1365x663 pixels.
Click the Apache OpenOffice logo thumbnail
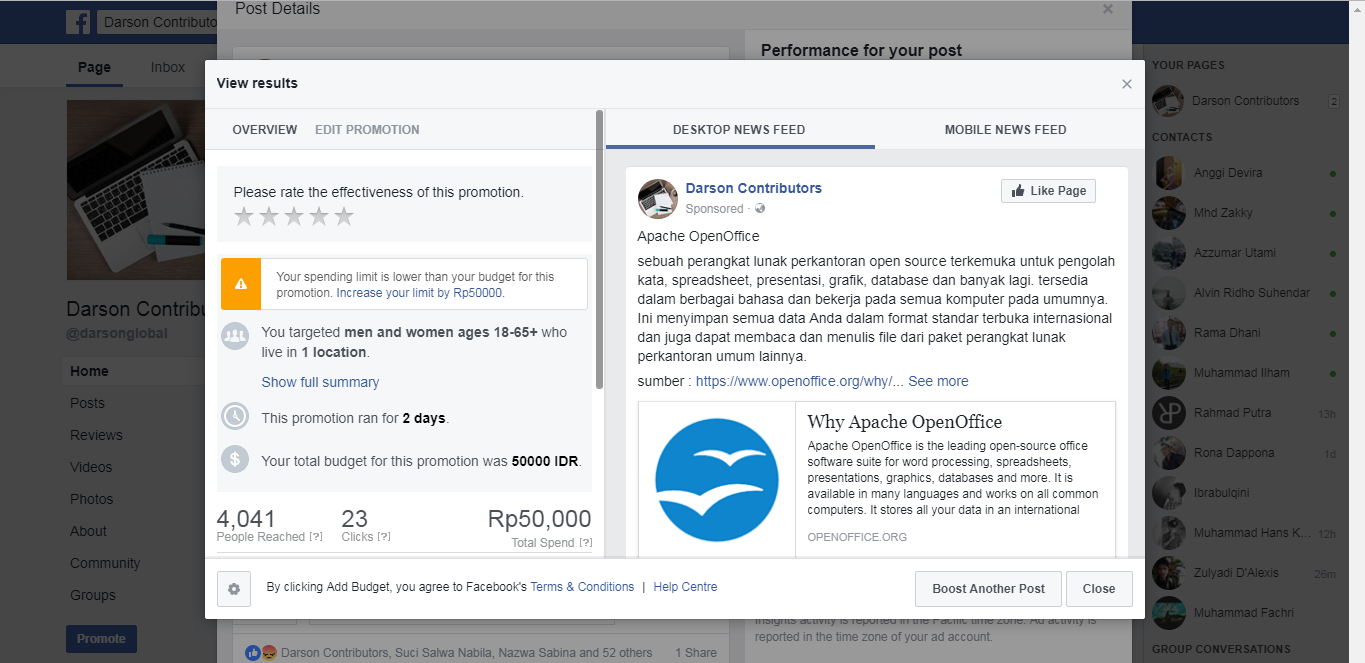717,481
